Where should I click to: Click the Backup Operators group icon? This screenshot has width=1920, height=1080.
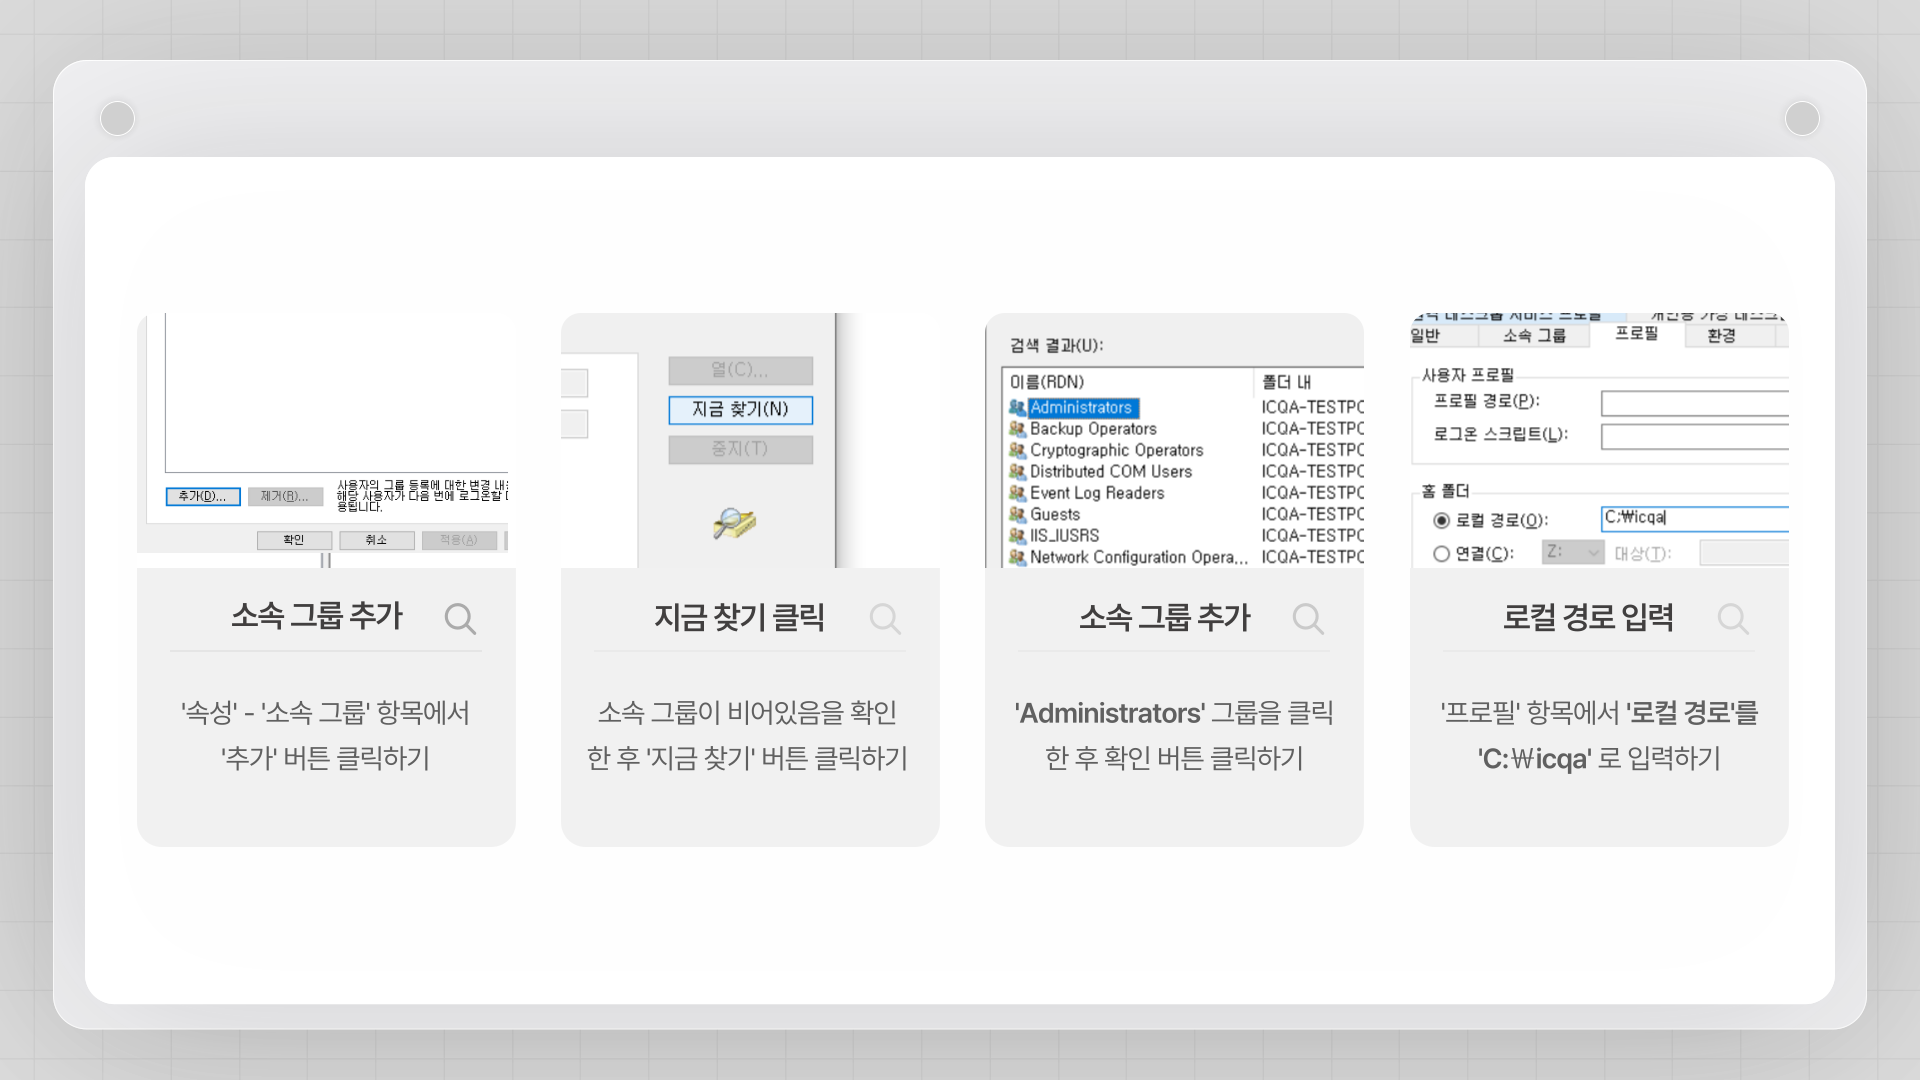tap(1017, 429)
